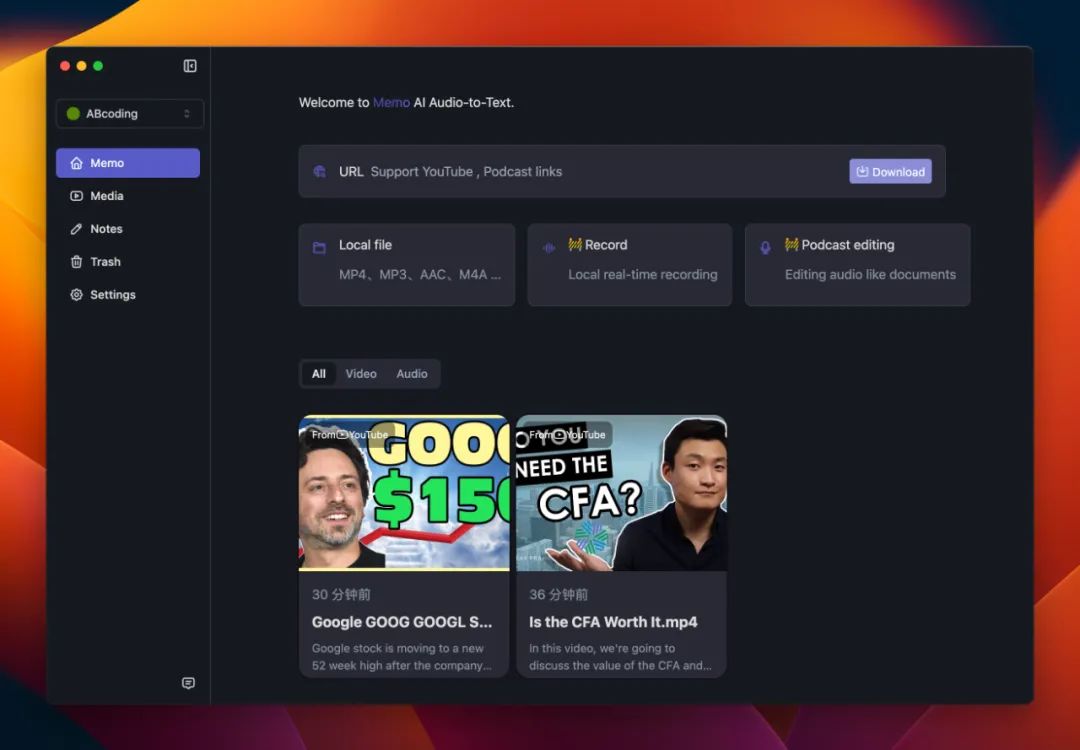Expand the ABcoding workspace dropdown
The width and height of the screenshot is (1080, 750).
pos(186,114)
